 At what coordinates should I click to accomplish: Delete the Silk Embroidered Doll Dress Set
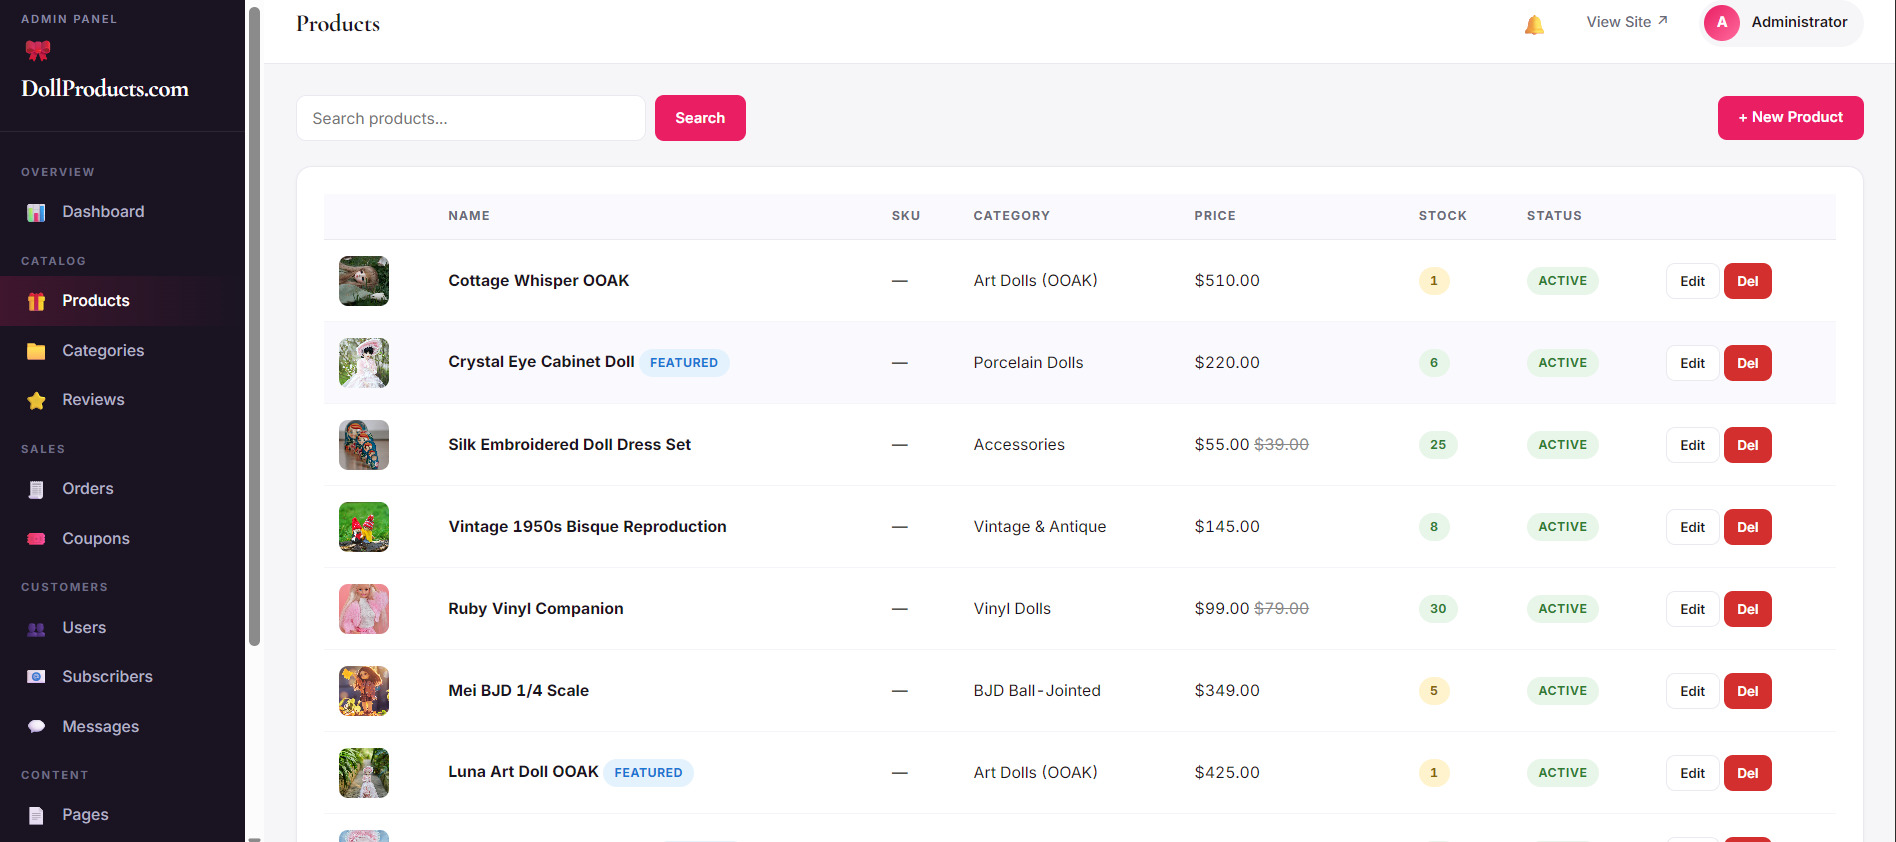(x=1747, y=445)
